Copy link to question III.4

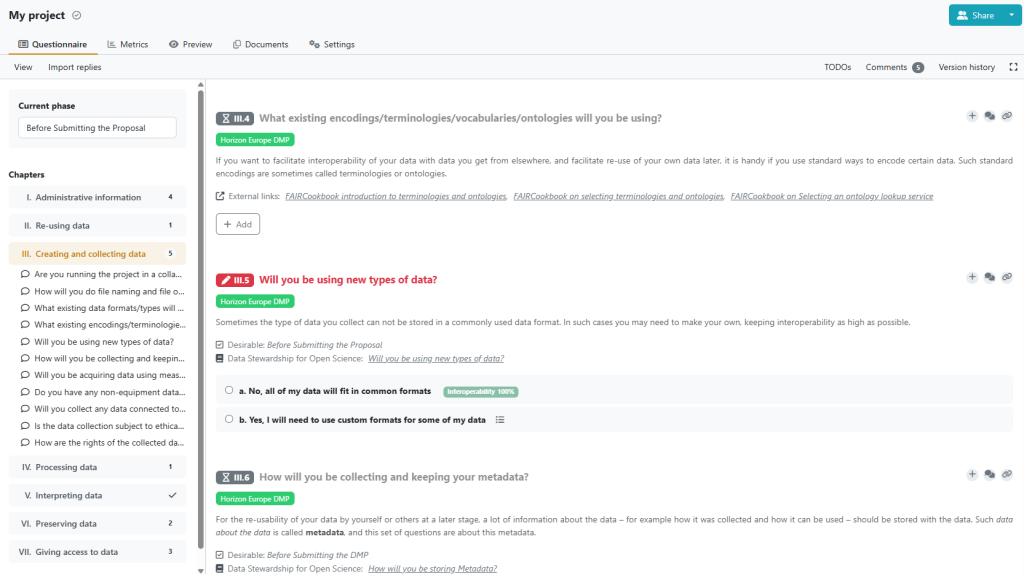(1007, 116)
